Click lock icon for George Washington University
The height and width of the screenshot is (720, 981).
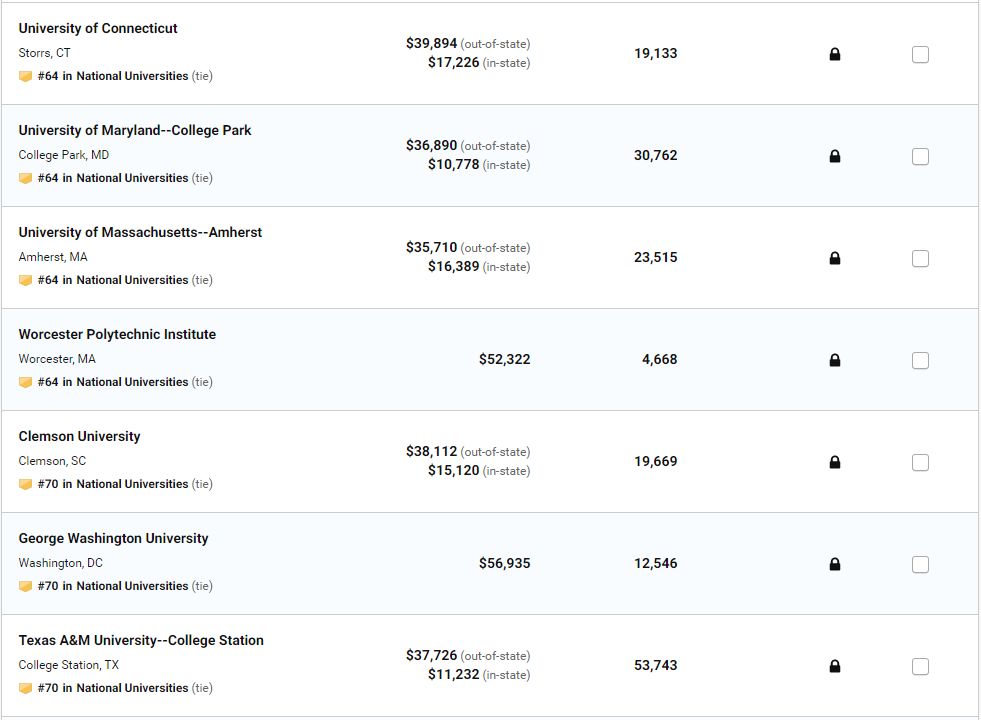click(x=835, y=564)
